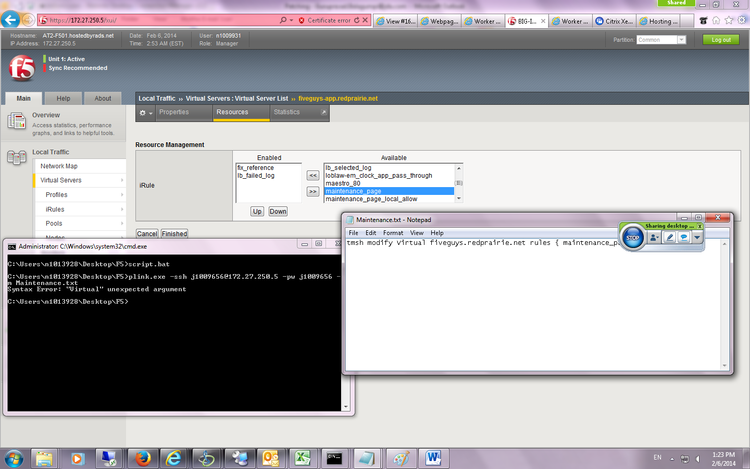This screenshot has height=469, width=750.
Task: Open the Format menu in Notepad
Action: click(392, 232)
